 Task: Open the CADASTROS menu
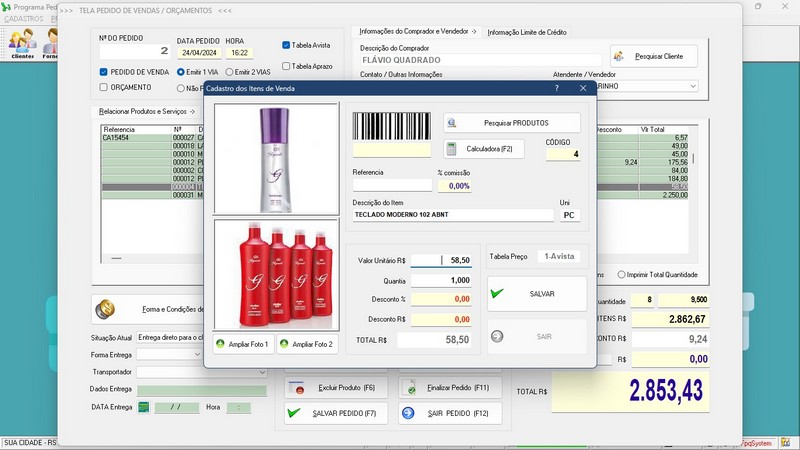click(23, 18)
